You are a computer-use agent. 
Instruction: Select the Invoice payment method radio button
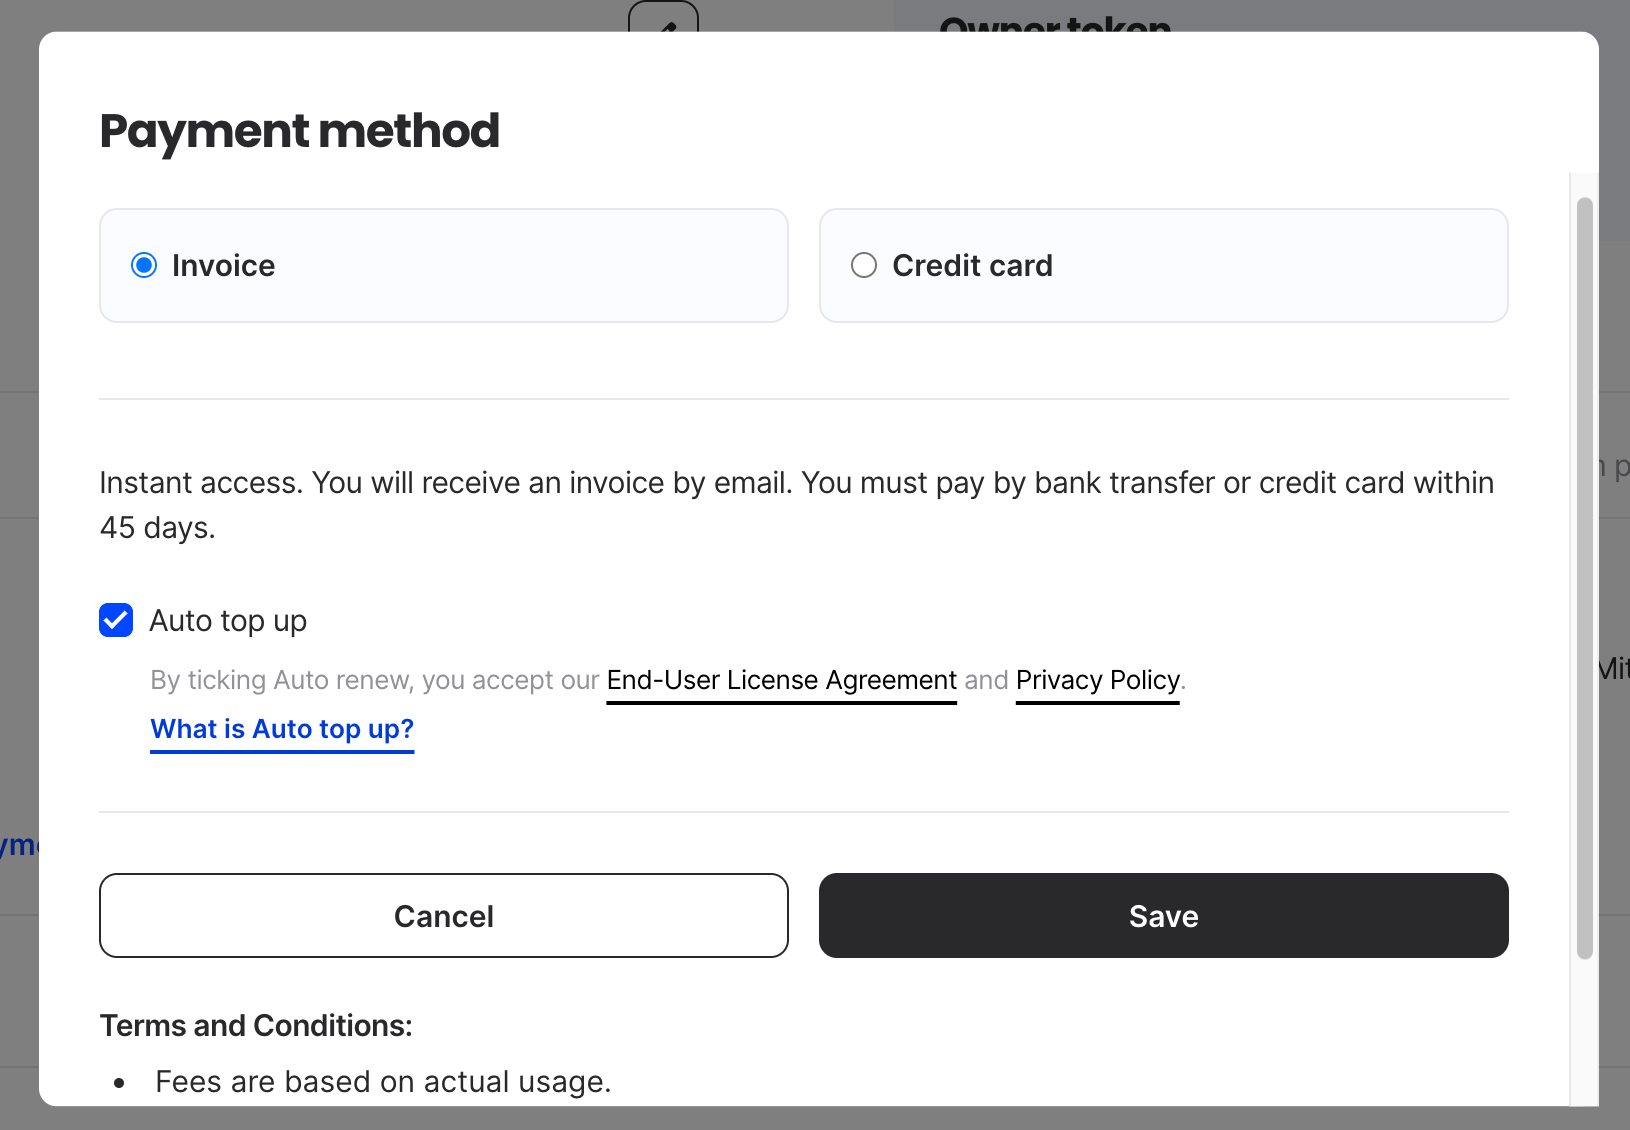144,265
